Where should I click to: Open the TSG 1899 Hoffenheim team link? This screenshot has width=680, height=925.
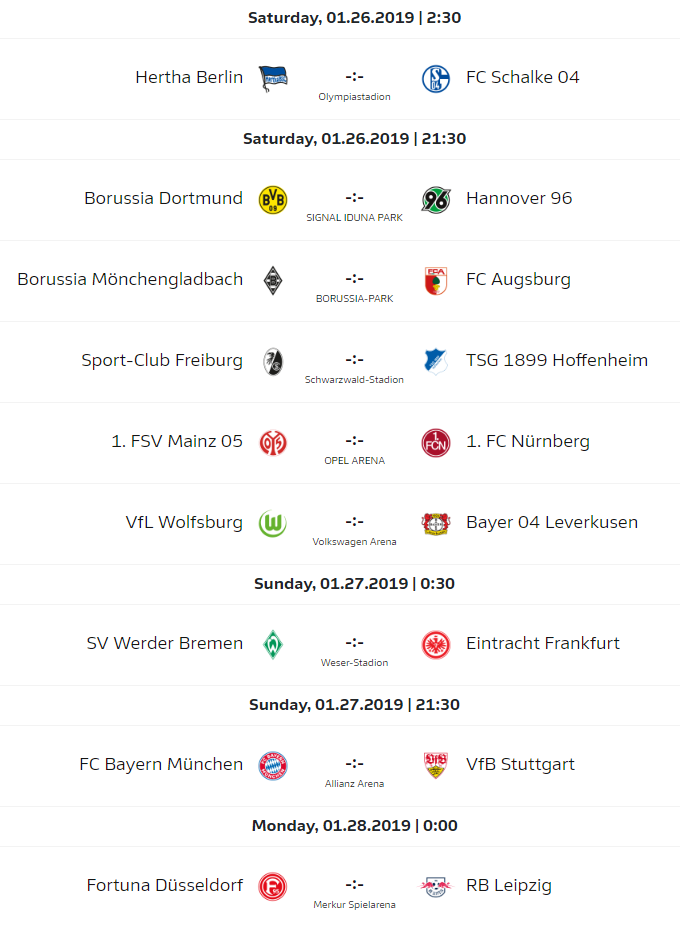(x=557, y=360)
